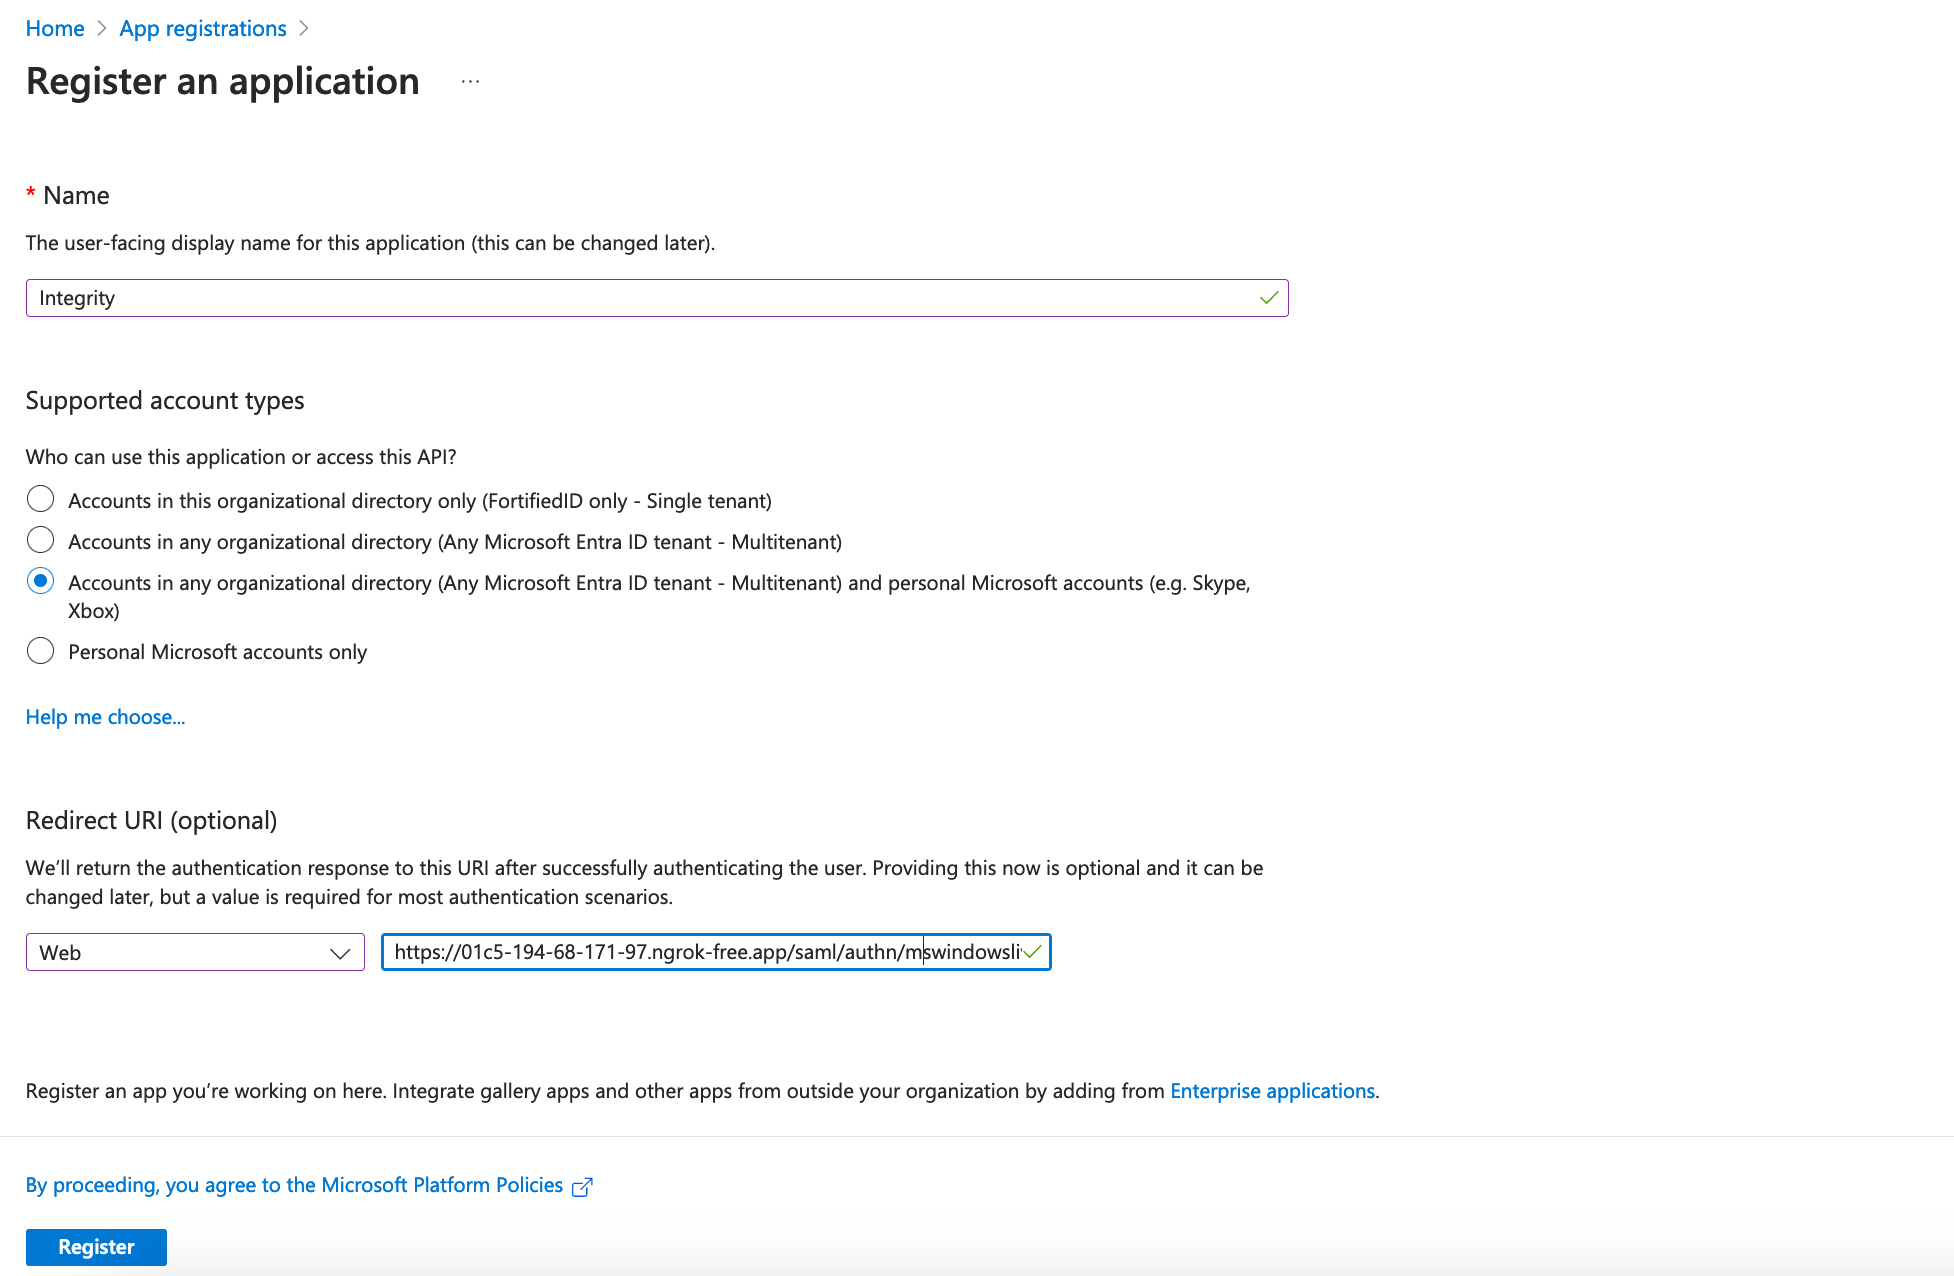
Task: Open Help me choose link
Action: pyautogui.click(x=105, y=717)
